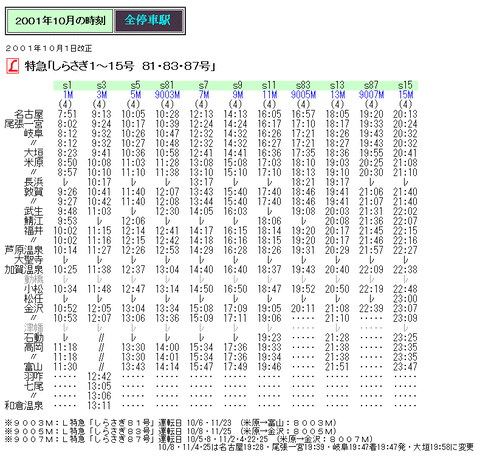Open train number 9M link

coord(238,95)
